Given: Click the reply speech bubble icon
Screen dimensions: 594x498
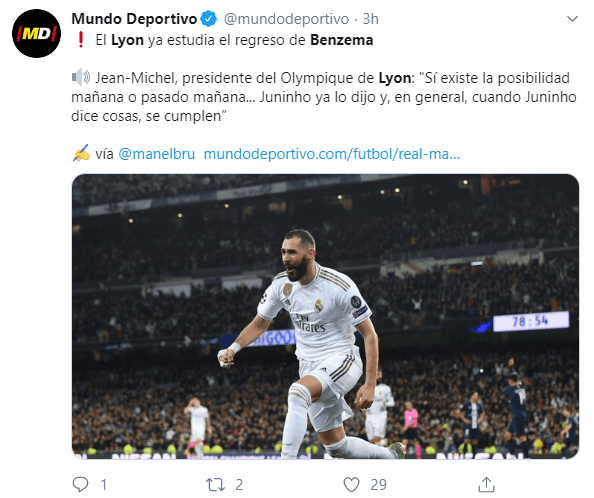Looking at the screenshot, I should (80, 484).
